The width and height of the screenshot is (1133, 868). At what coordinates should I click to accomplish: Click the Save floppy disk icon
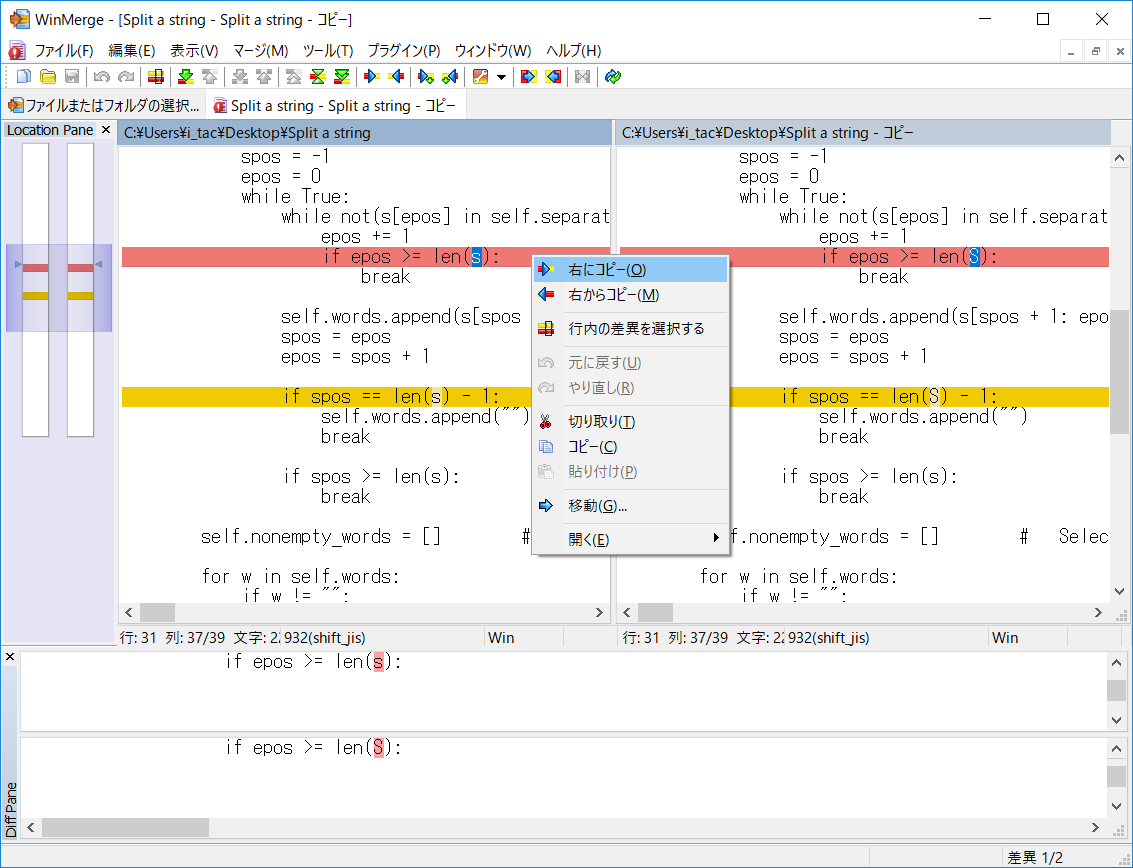click(x=72, y=76)
